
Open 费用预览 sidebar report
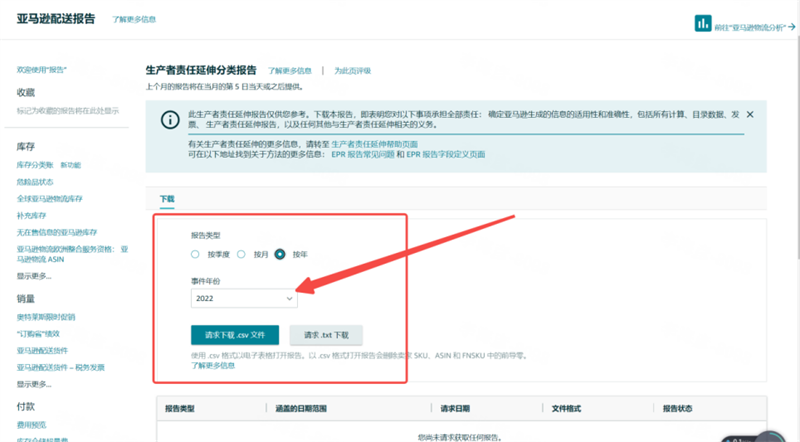click(31, 425)
